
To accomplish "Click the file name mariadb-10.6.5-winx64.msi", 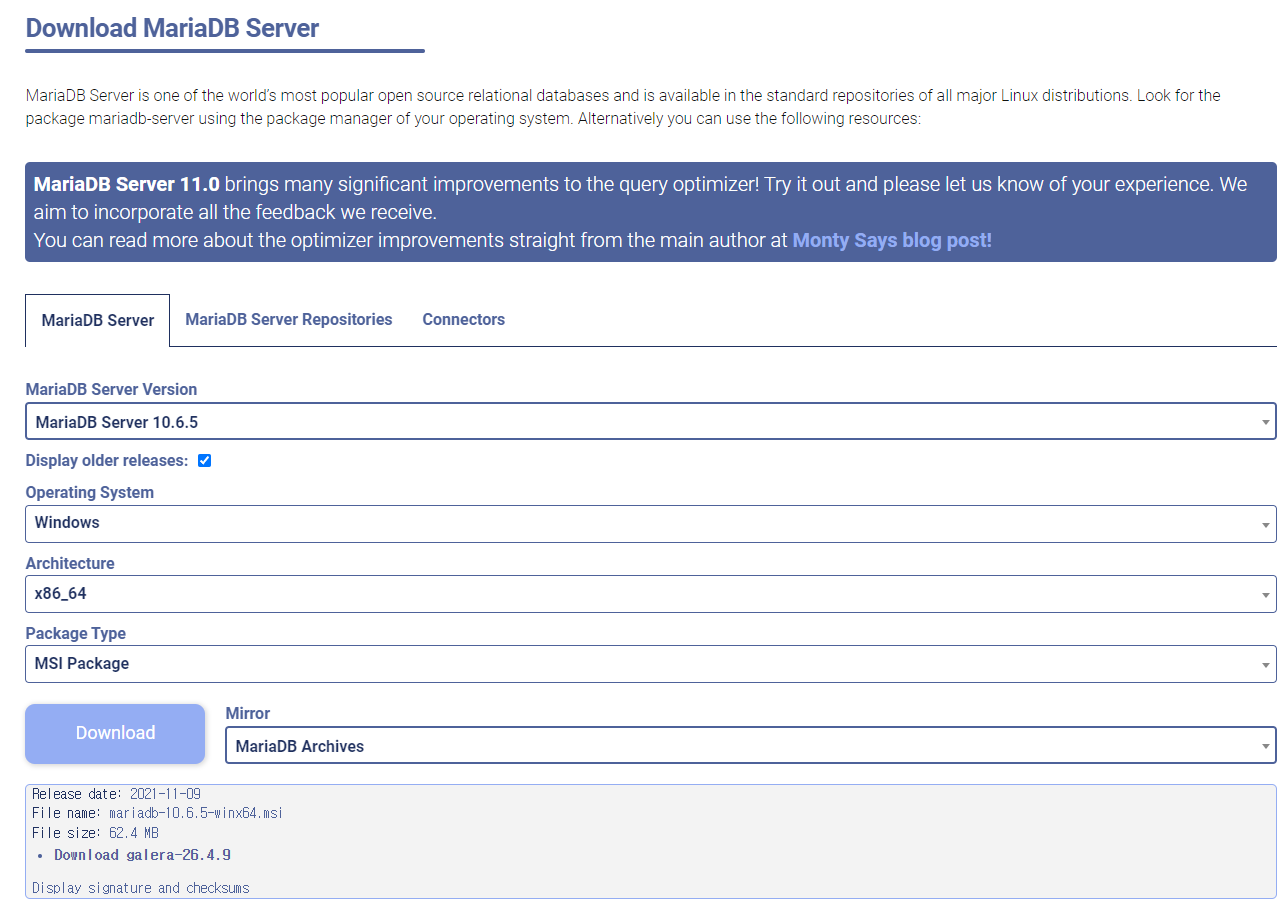I will pos(196,813).
